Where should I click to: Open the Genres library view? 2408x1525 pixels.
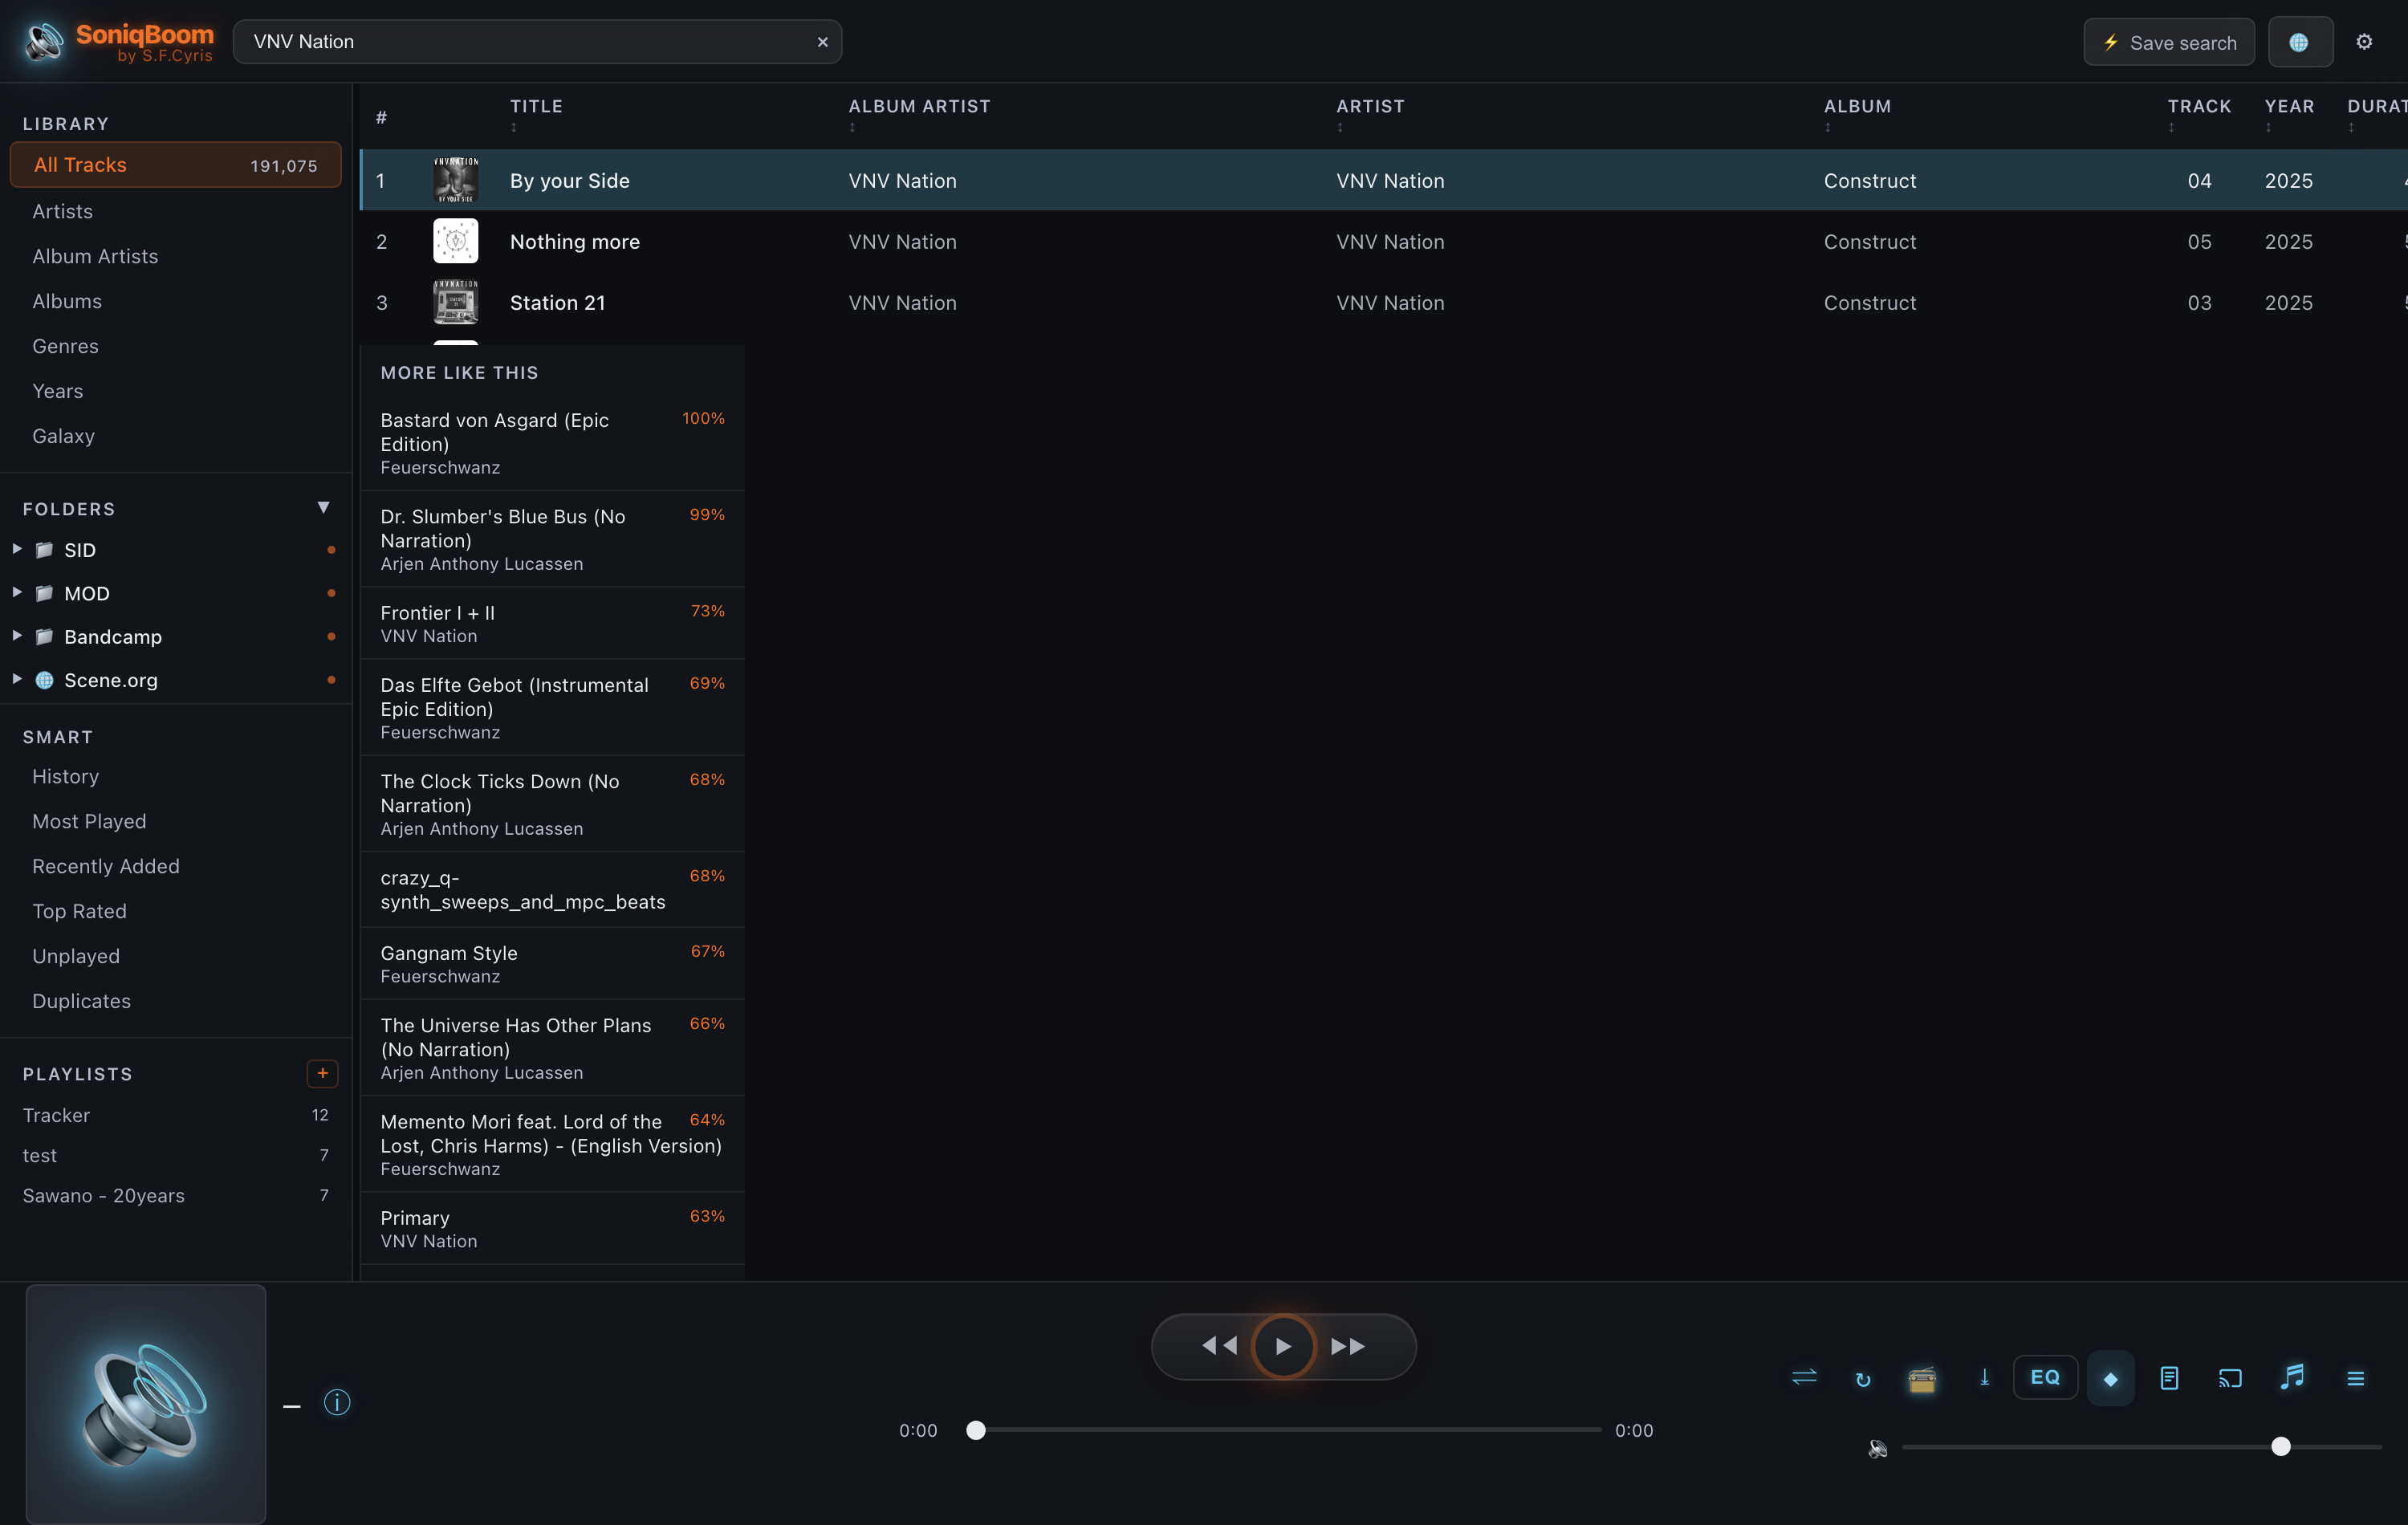[x=65, y=346]
